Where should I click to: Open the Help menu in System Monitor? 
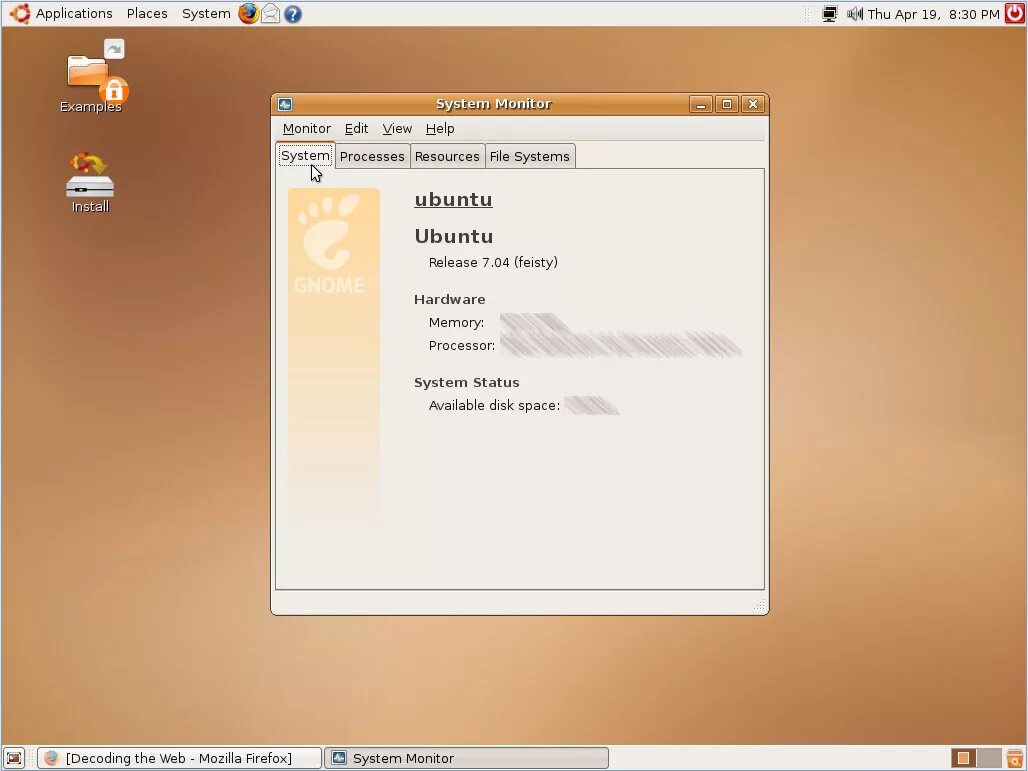440,128
